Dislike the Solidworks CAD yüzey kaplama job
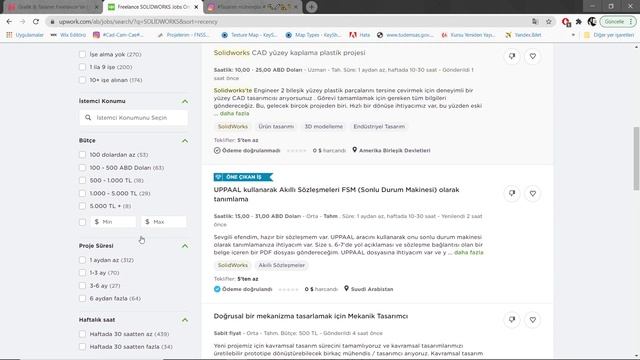The image size is (640, 360). point(512,56)
